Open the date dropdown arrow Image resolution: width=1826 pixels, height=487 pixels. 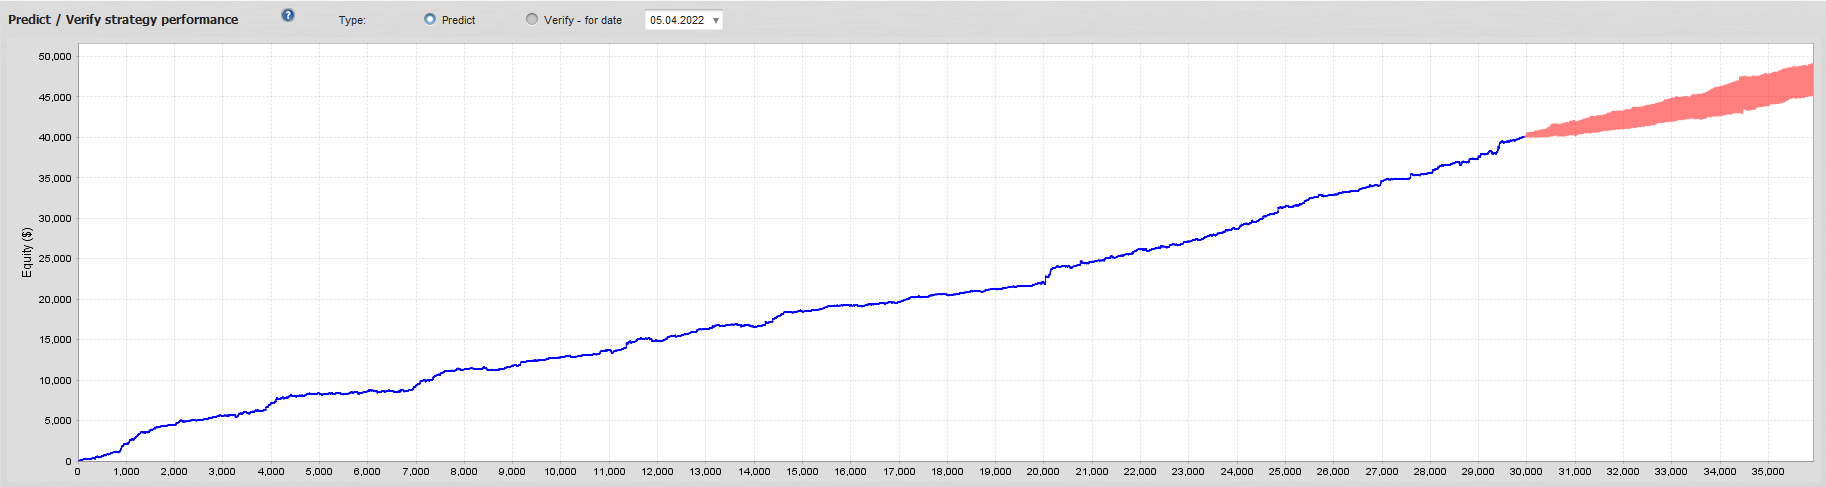point(715,20)
